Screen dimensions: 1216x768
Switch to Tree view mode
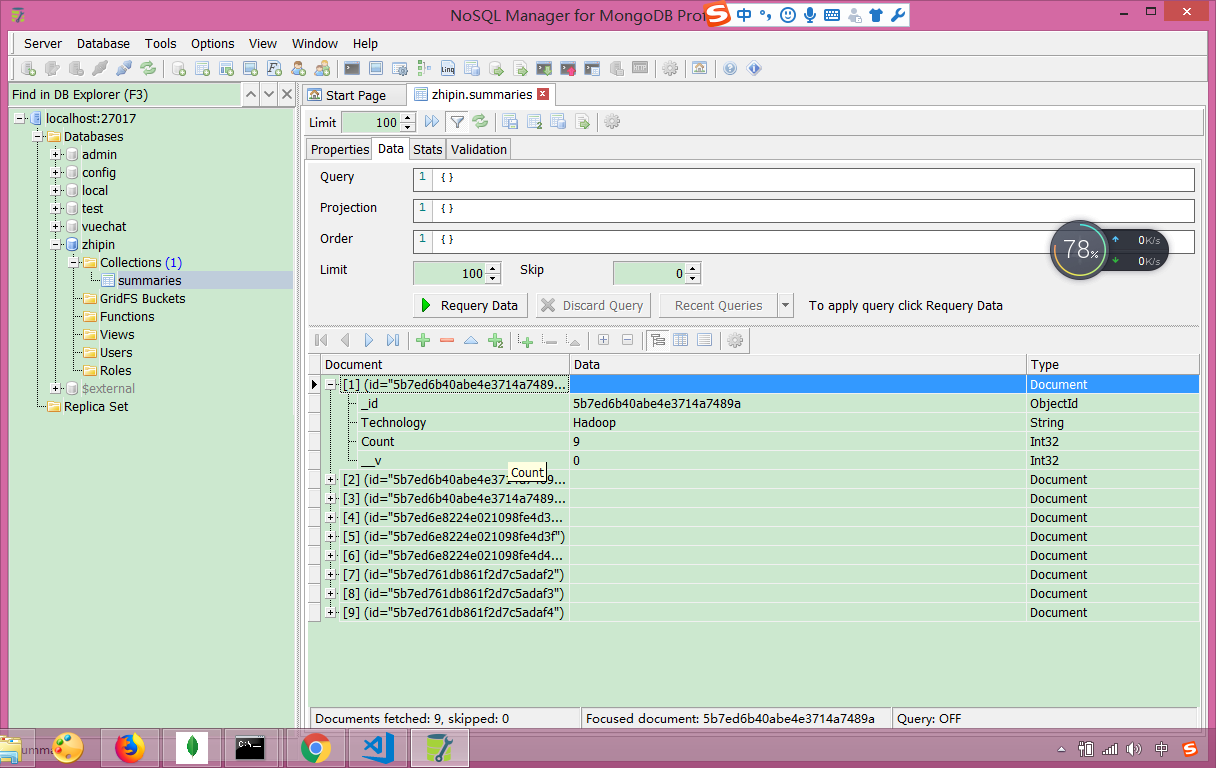(658, 341)
